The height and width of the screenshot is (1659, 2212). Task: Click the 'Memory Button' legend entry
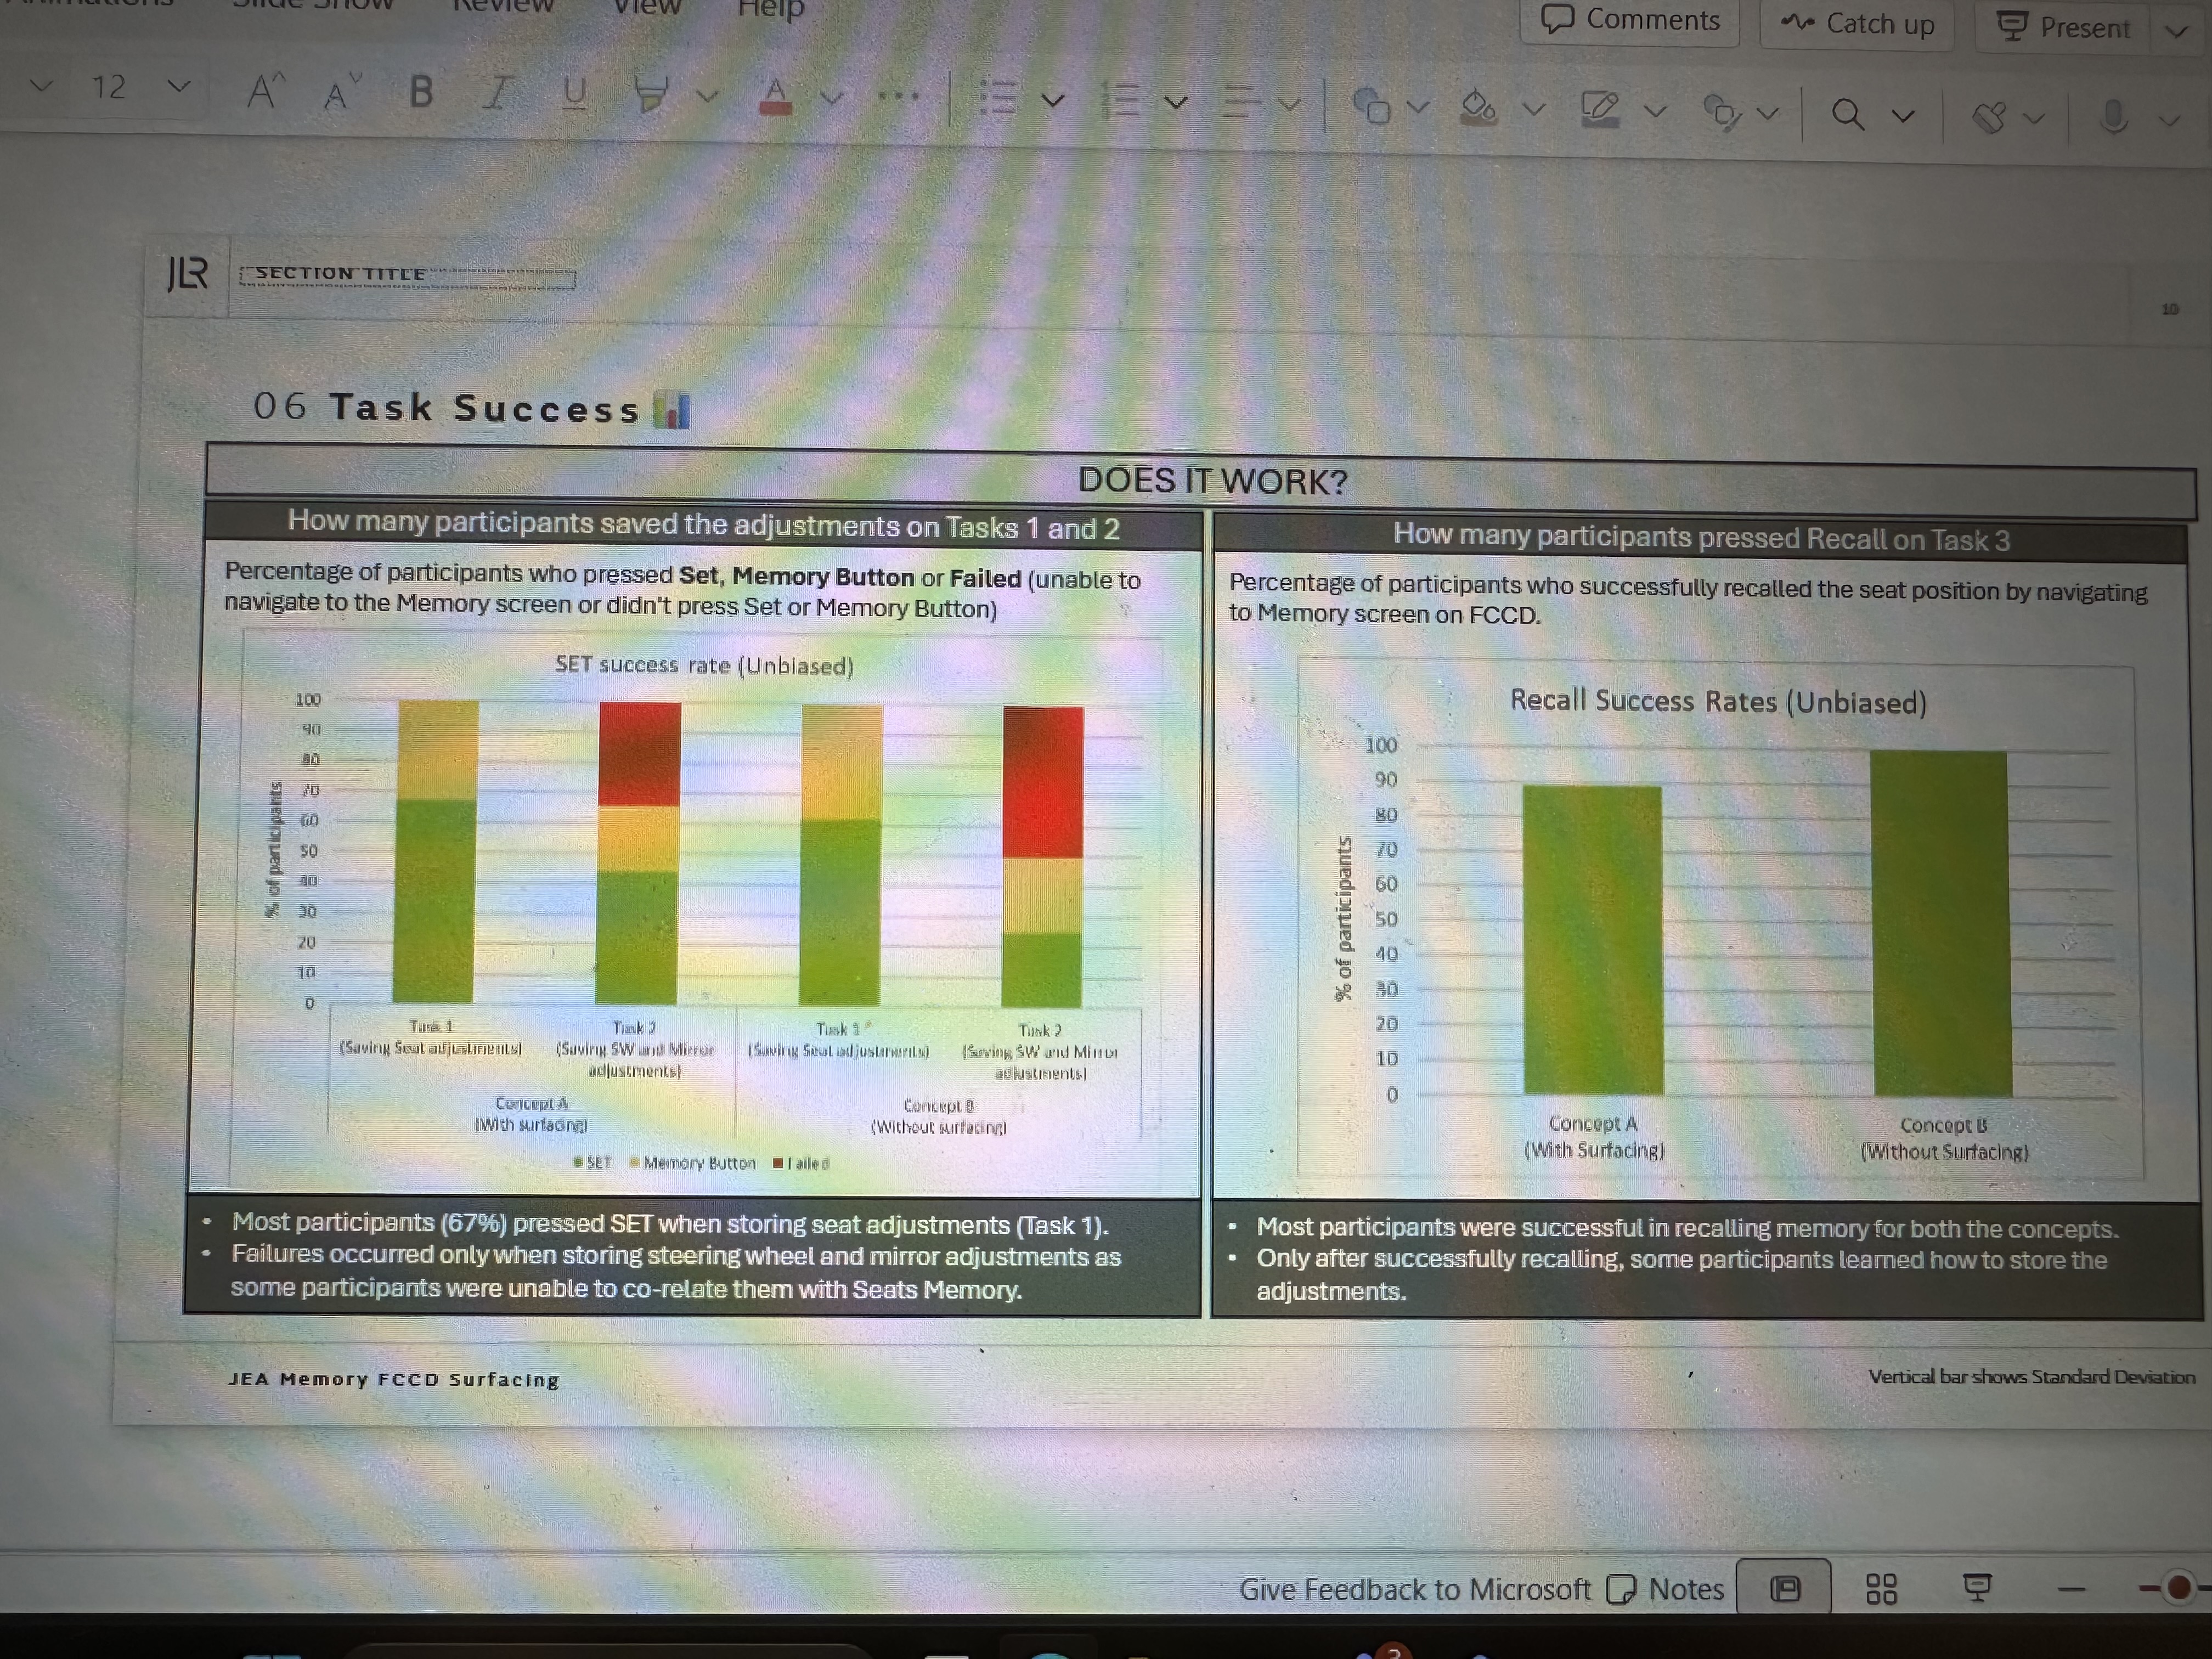tap(692, 1163)
